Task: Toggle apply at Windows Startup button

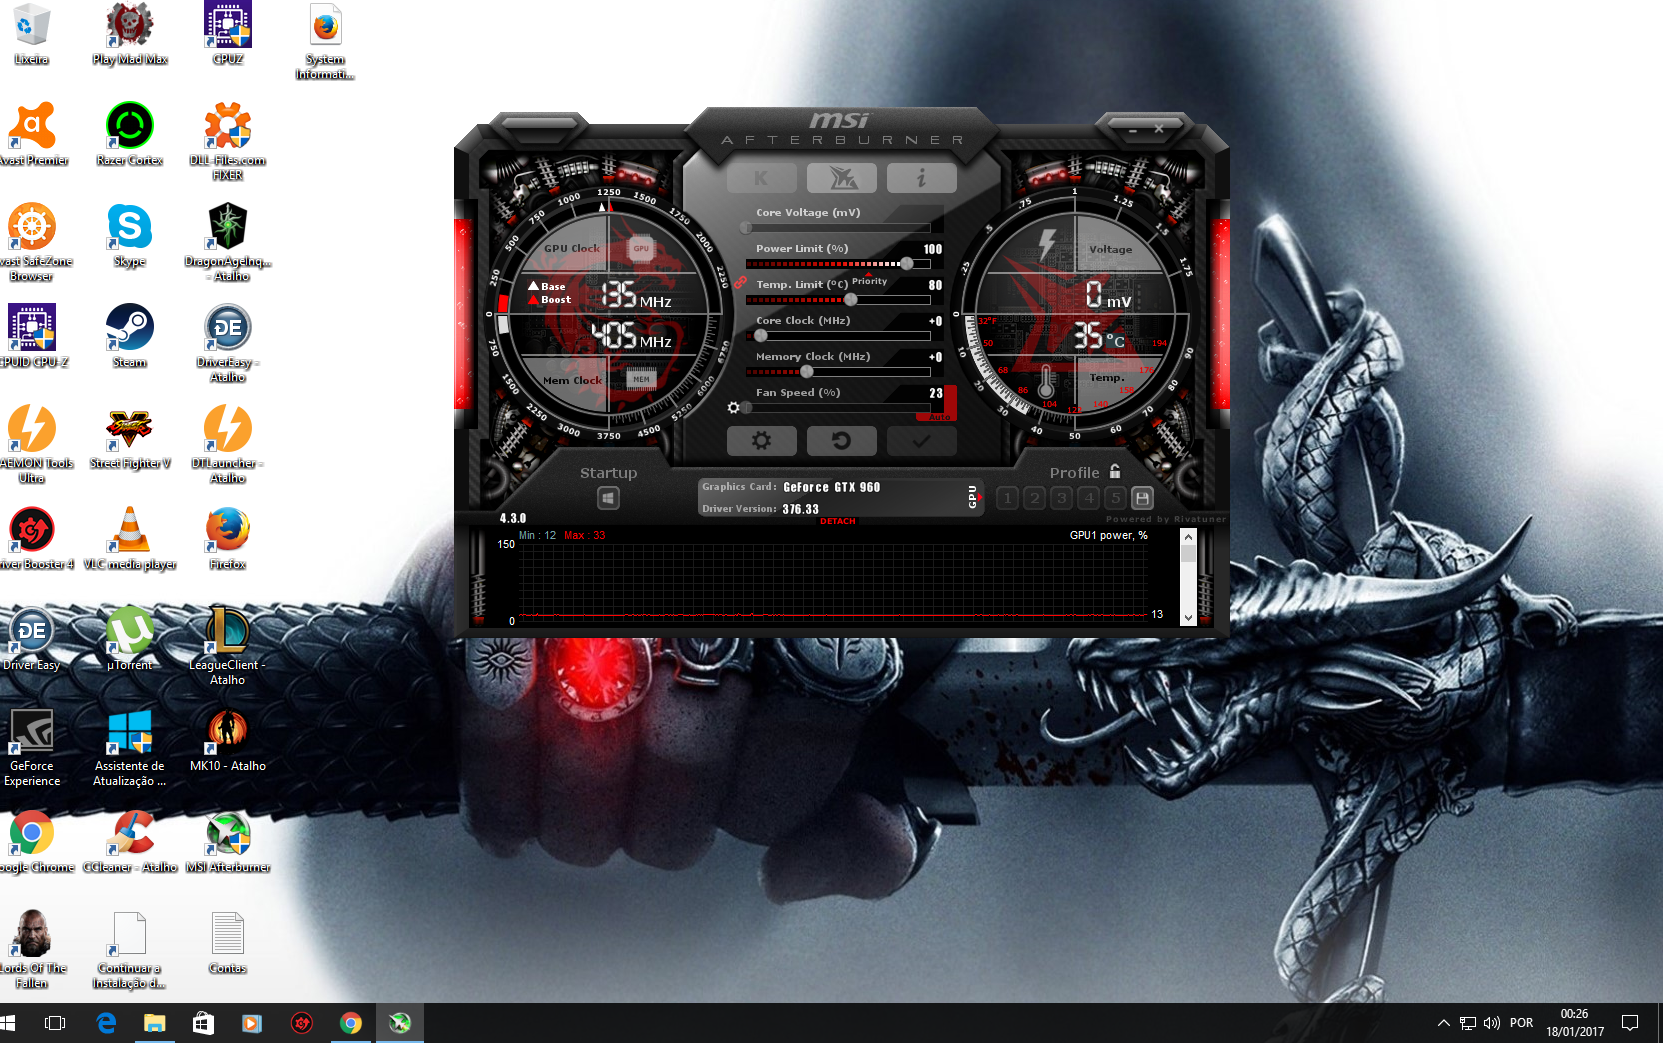Action: point(608,498)
